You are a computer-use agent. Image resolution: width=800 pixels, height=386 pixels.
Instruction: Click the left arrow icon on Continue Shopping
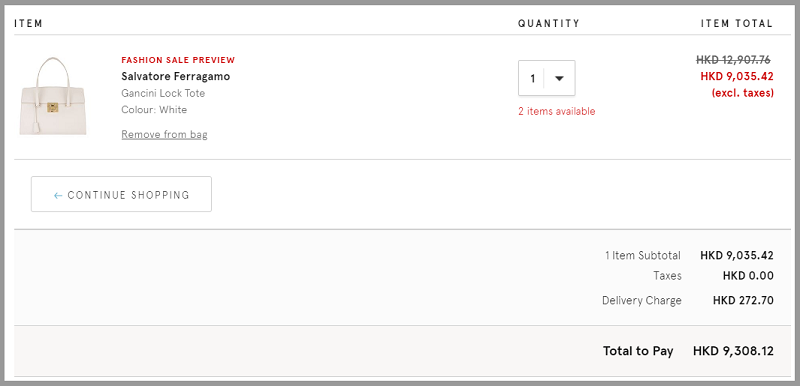[x=58, y=195]
